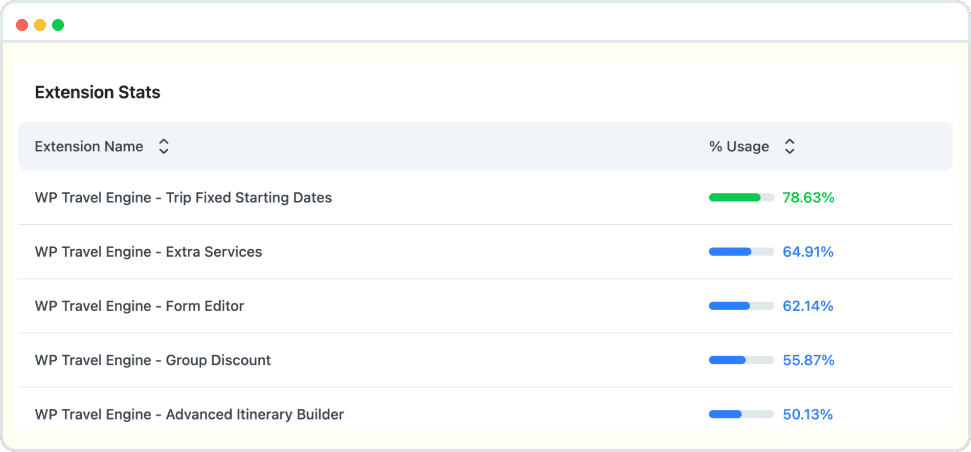
Task: Select the Group Discount extension entry
Action: [x=152, y=360]
